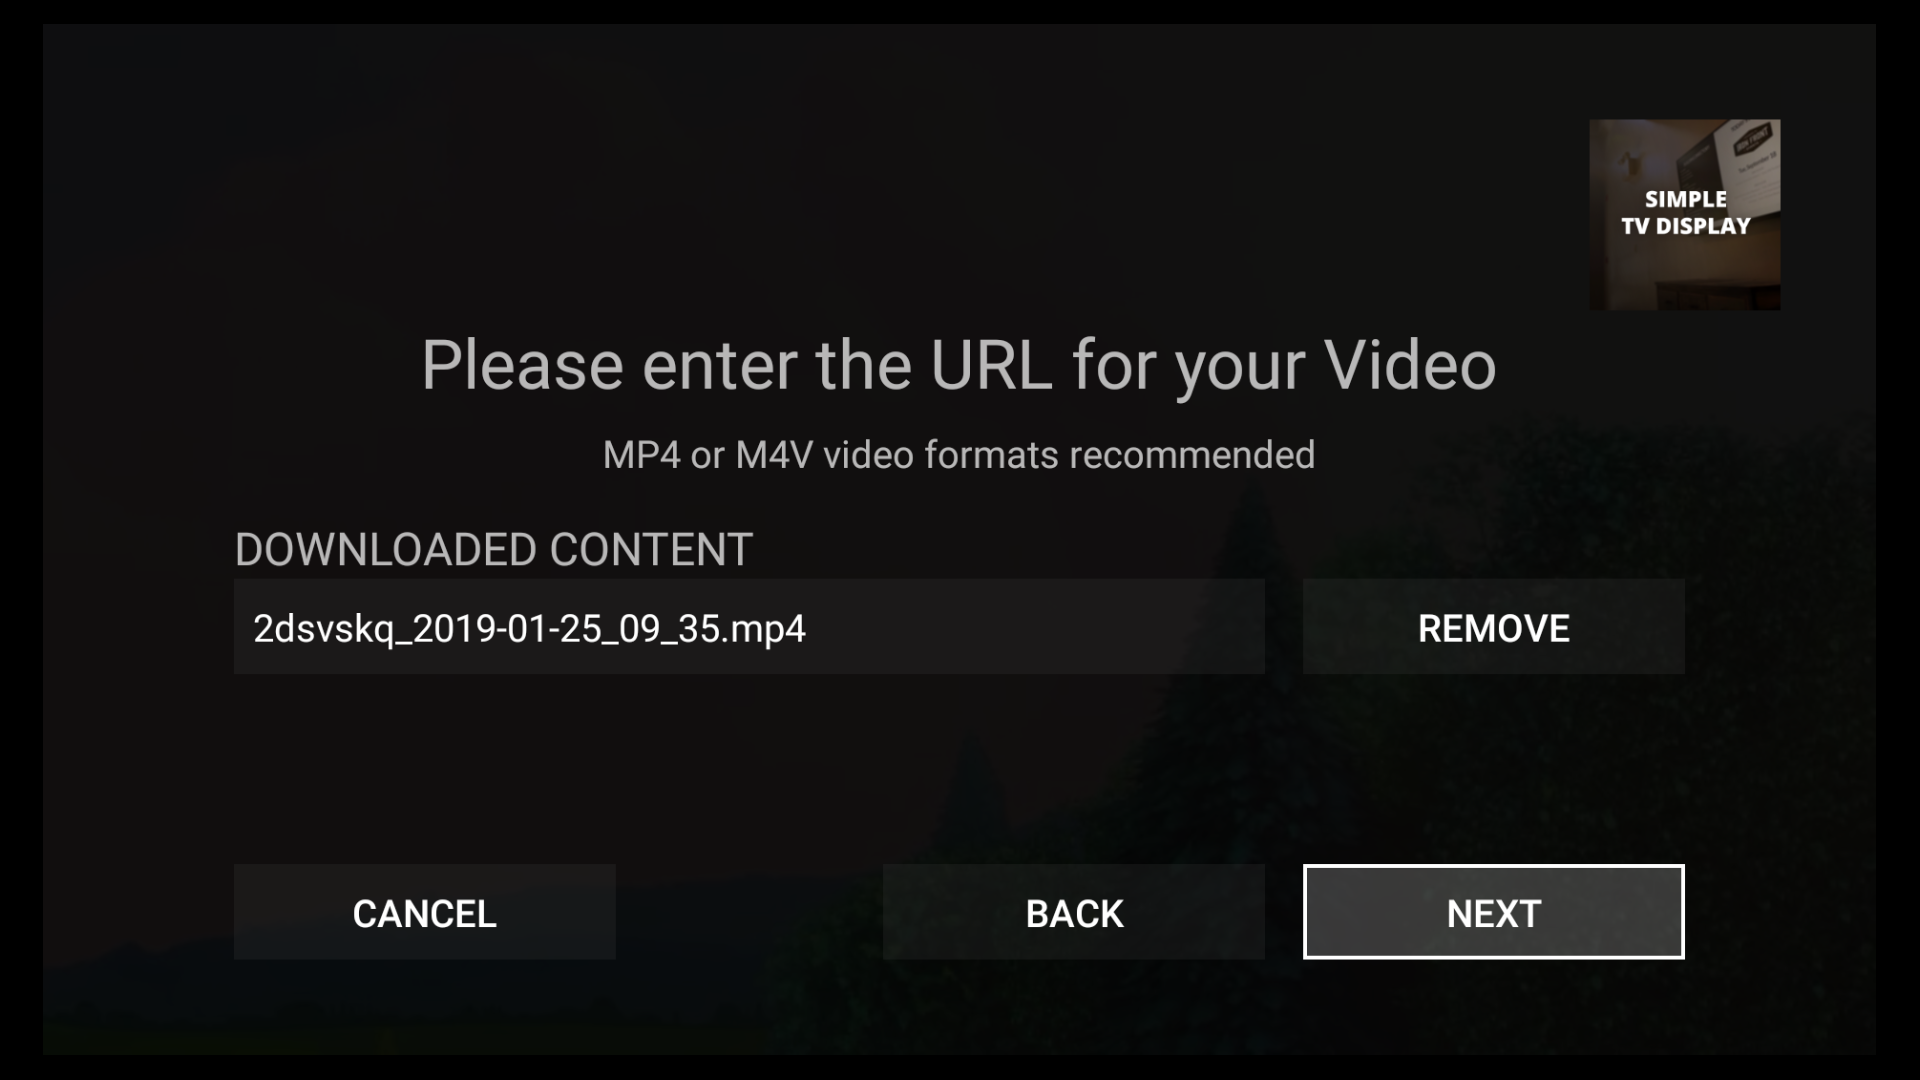Open the app thumbnail in the corner

pos(1685,214)
